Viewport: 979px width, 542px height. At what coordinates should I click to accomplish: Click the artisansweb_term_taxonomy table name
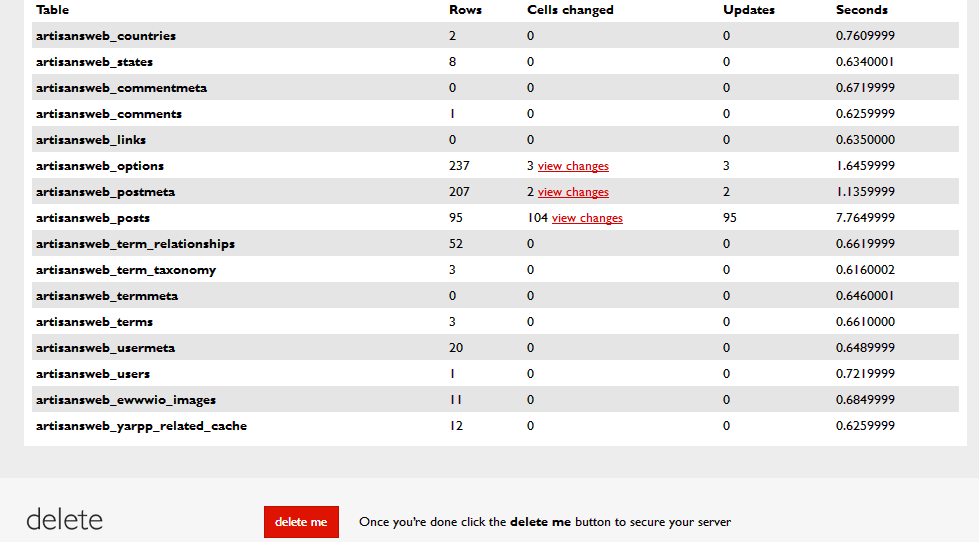(126, 270)
